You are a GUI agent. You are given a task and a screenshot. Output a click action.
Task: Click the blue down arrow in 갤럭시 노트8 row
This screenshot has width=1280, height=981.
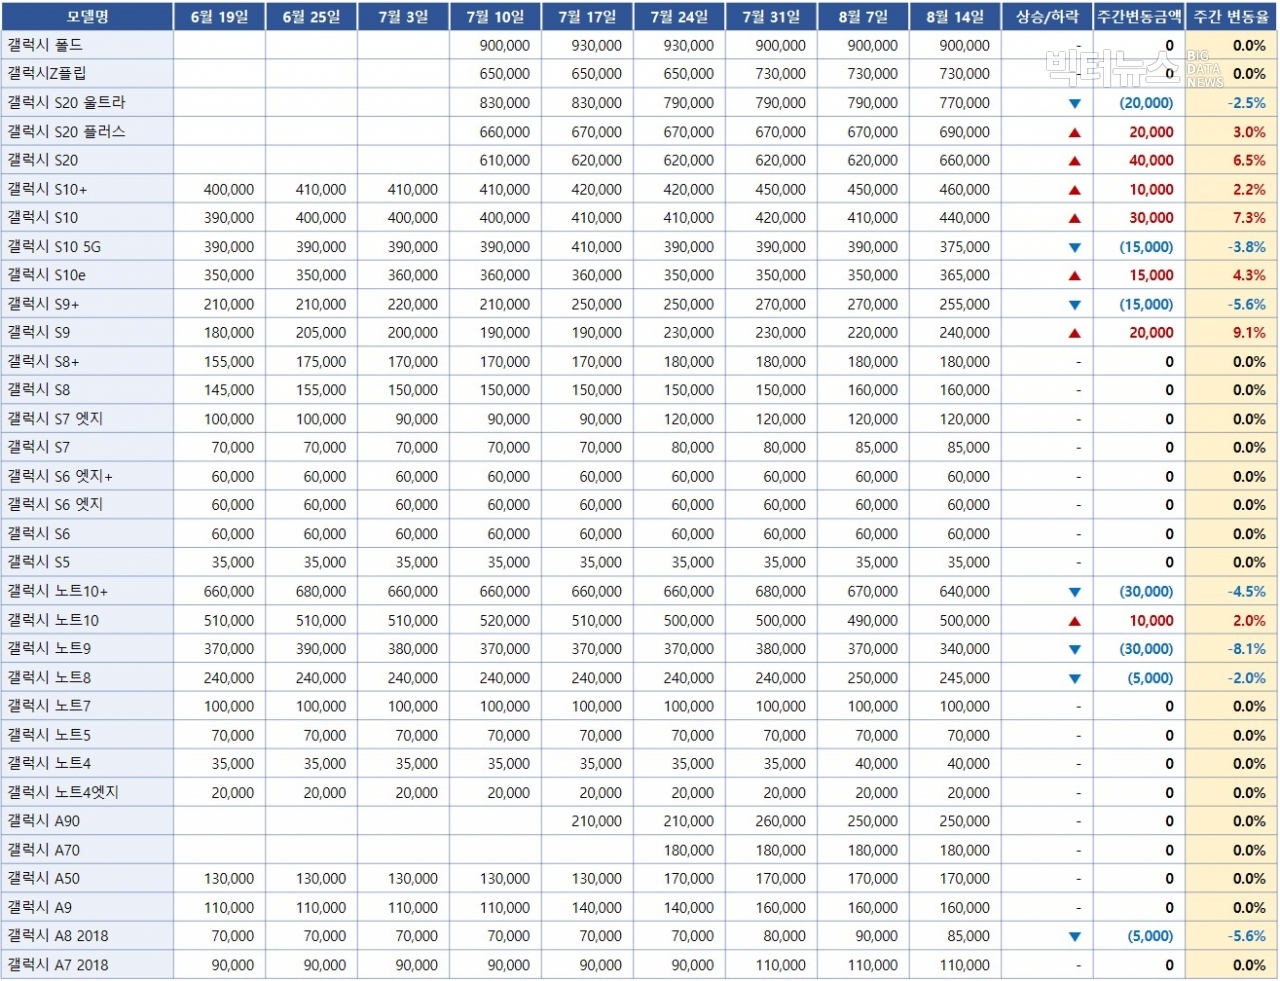[x=1074, y=678]
